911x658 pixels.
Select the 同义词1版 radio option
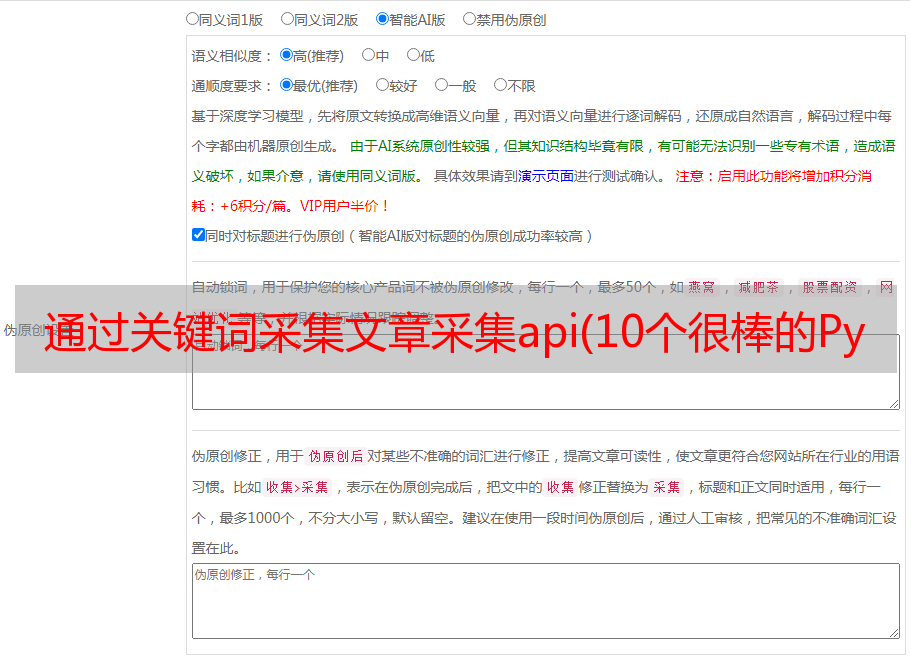point(192,18)
